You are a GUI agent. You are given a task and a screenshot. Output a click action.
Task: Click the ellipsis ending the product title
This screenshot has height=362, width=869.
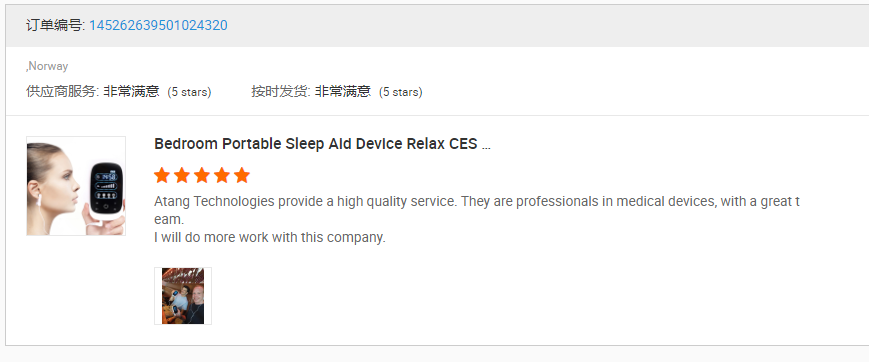[x=486, y=147]
